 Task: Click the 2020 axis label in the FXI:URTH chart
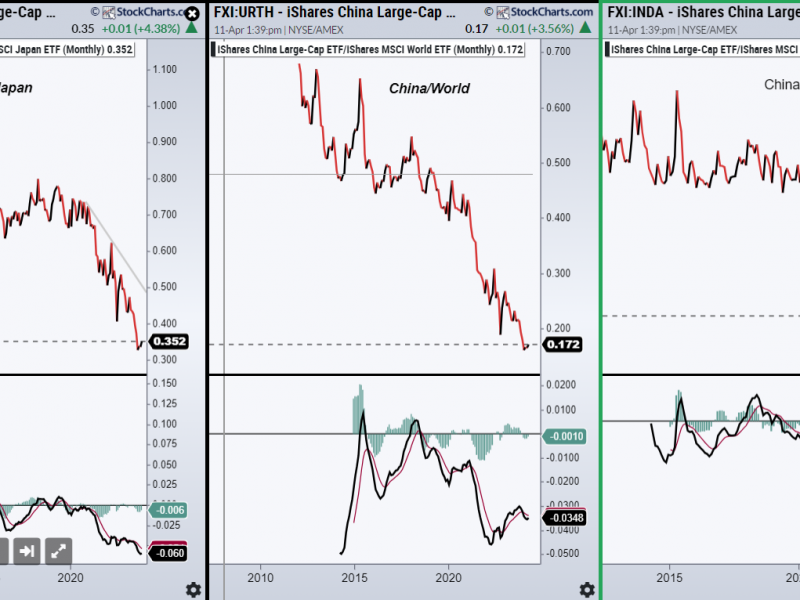click(x=448, y=578)
